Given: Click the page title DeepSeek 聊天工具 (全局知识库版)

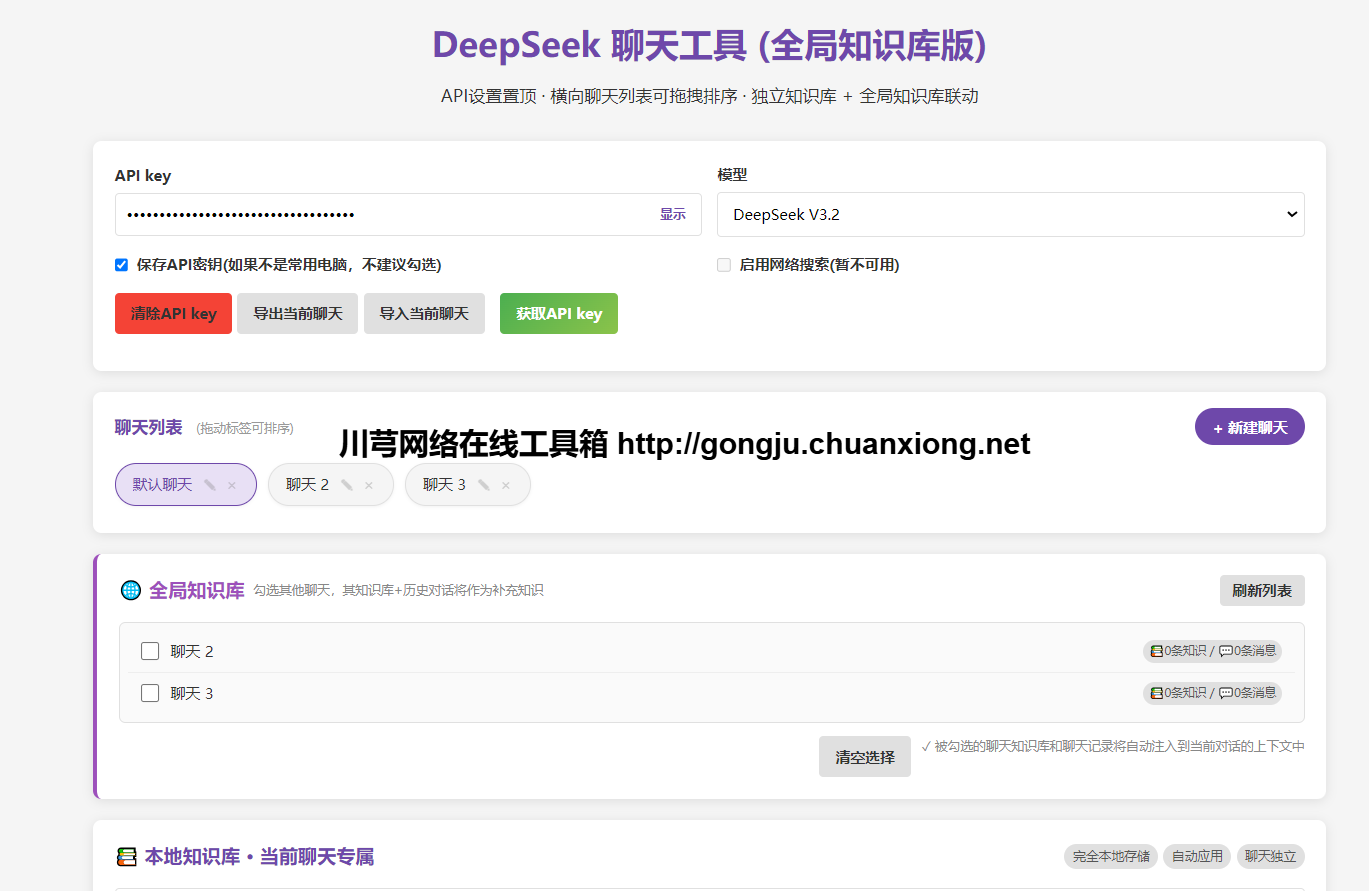Looking at the screenshot, I should [710, 45].
